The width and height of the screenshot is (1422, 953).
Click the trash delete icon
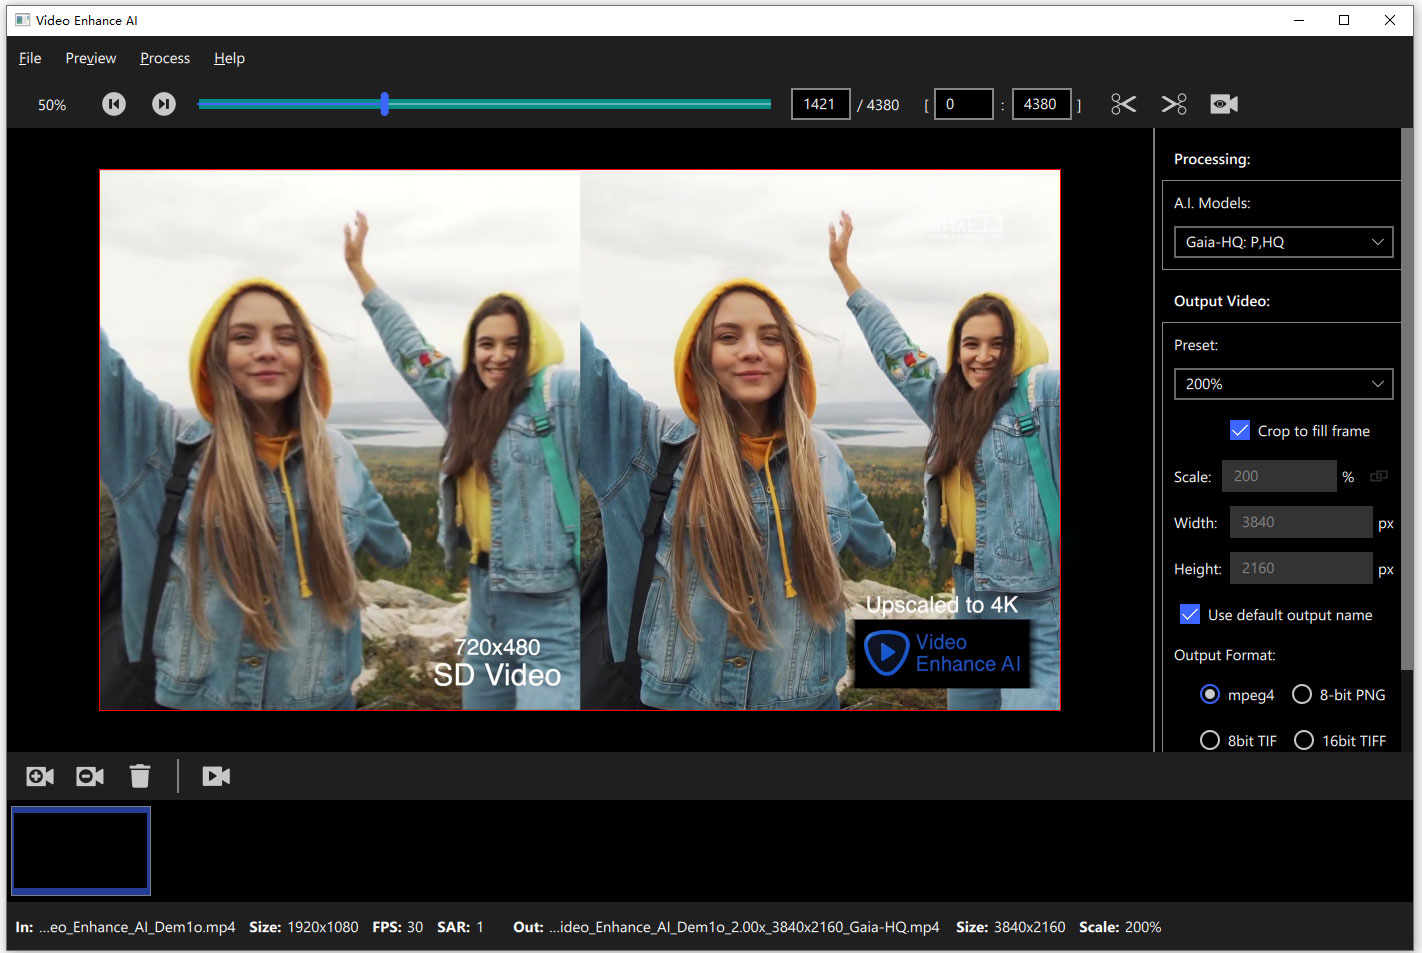[x=140, y=776]
